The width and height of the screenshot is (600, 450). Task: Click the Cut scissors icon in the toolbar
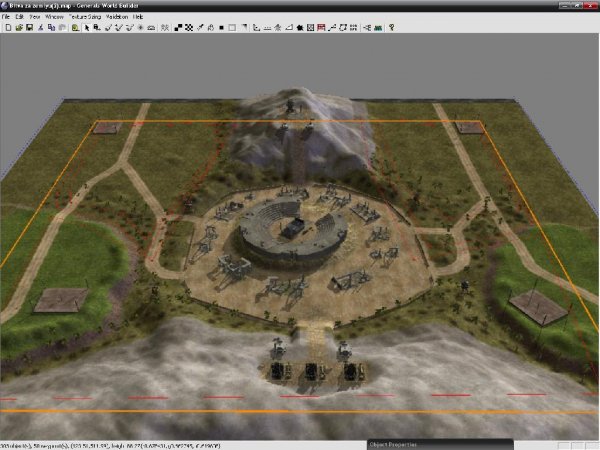[x=41, y=27]
